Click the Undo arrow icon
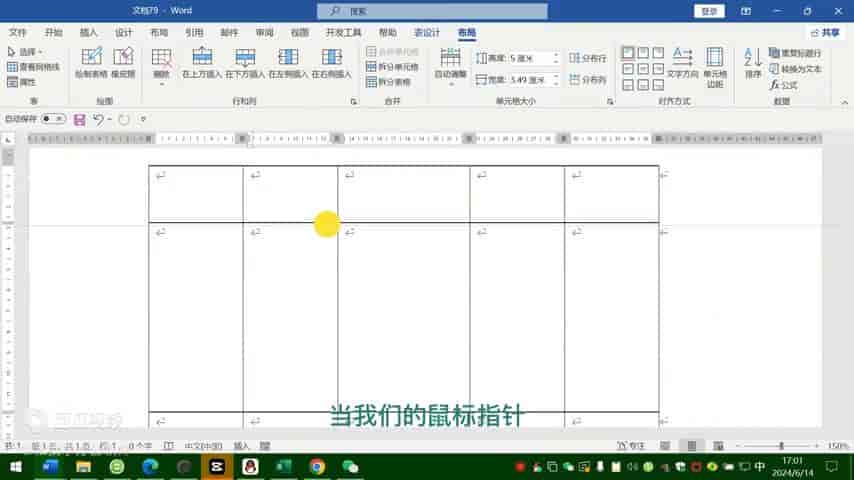854x480 pixels. tap(98, 119)
